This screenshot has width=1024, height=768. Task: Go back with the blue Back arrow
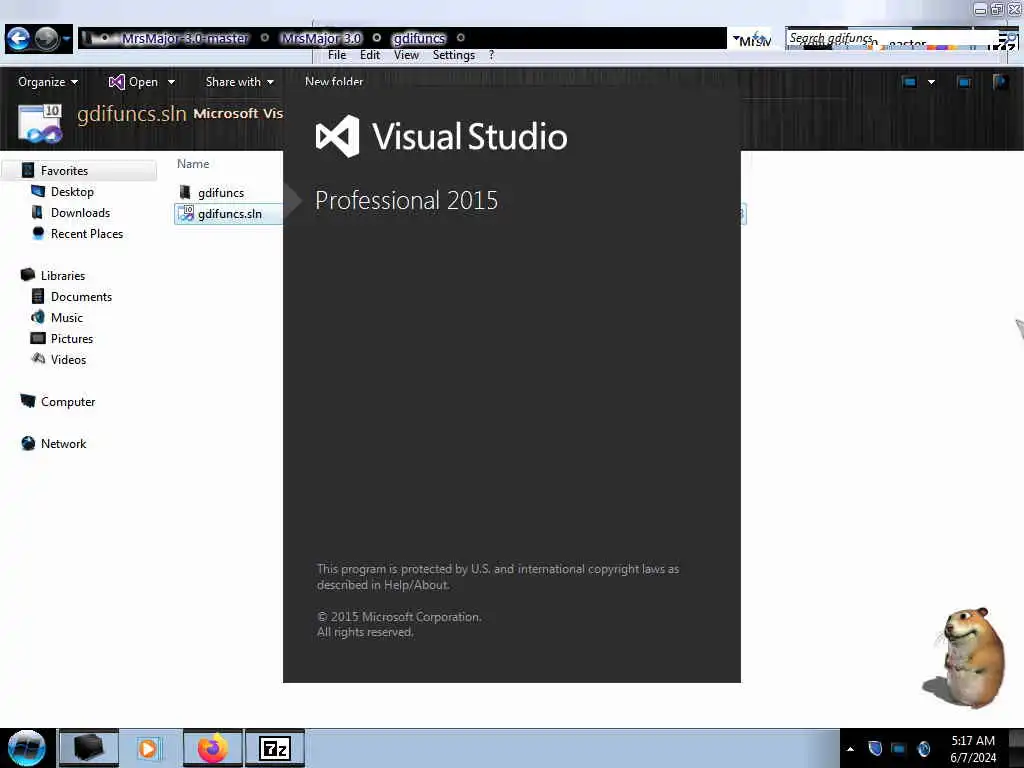coord(18,39)
